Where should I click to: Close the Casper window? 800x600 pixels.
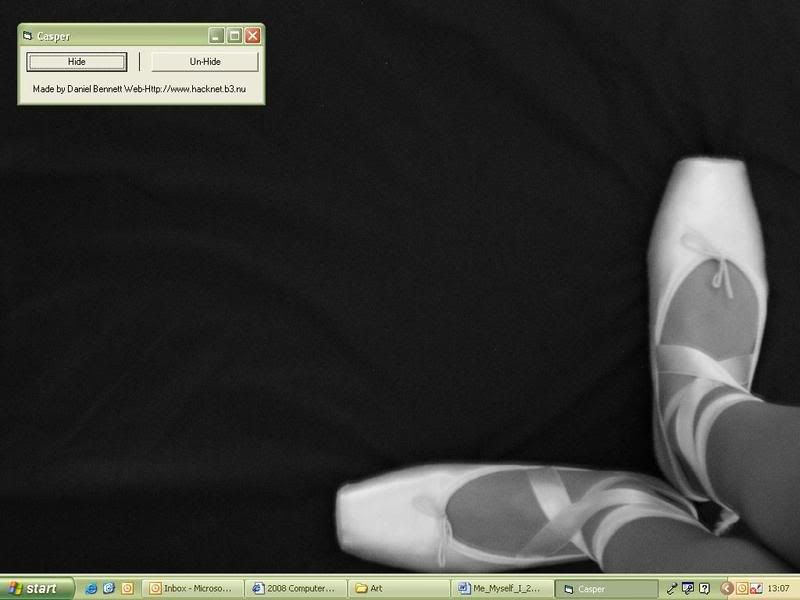pos(252,36)
